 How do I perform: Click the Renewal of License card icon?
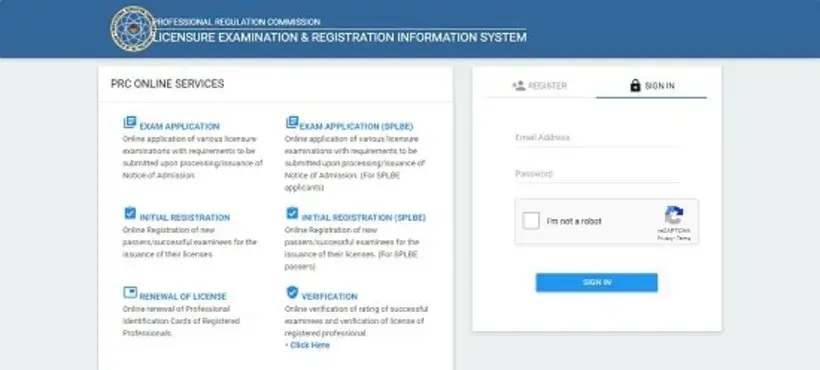(130, 293)
